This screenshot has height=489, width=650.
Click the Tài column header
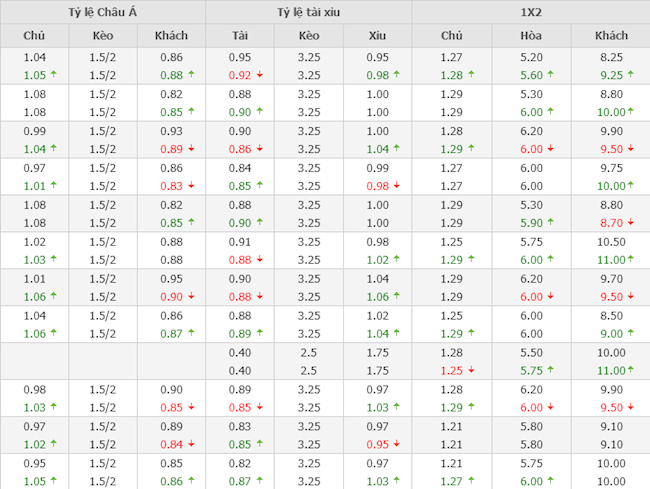[x=240, y=36]
